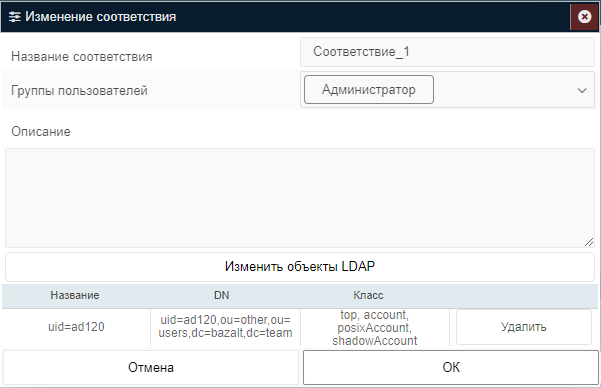The image size is (601, 388).
Task: Click the DN column header
Action: 222,295
